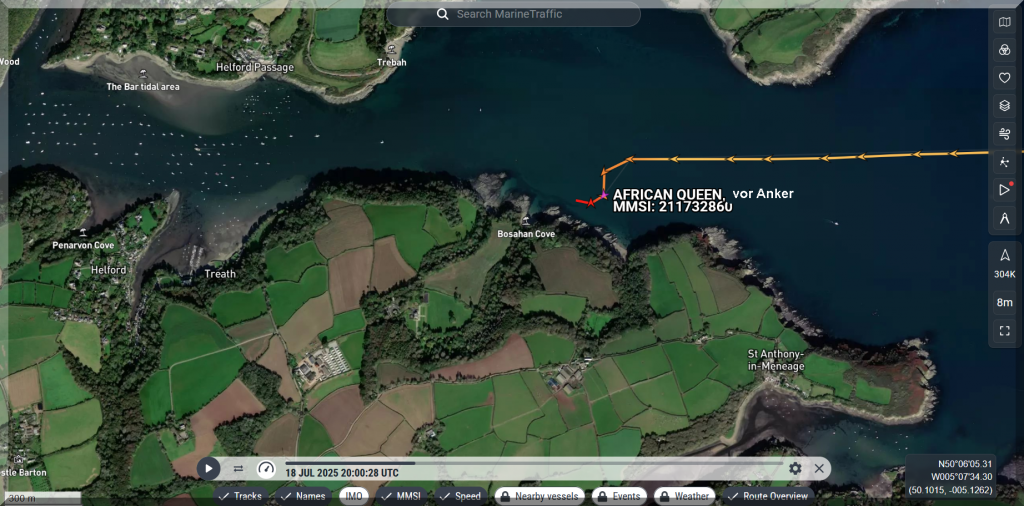Open playback settings gear
The height and width of the screenshot is (506, 1024).
(x=795, y=468)
